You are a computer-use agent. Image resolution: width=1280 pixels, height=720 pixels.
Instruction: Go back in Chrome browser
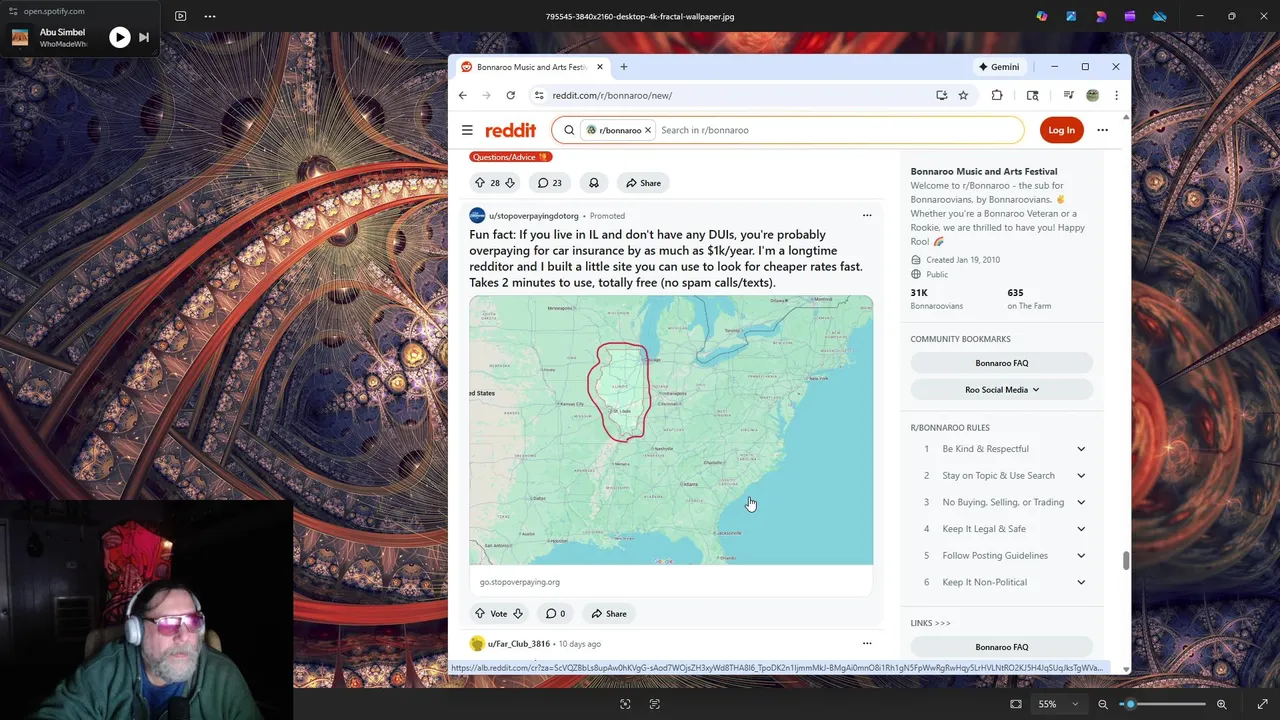462,95
